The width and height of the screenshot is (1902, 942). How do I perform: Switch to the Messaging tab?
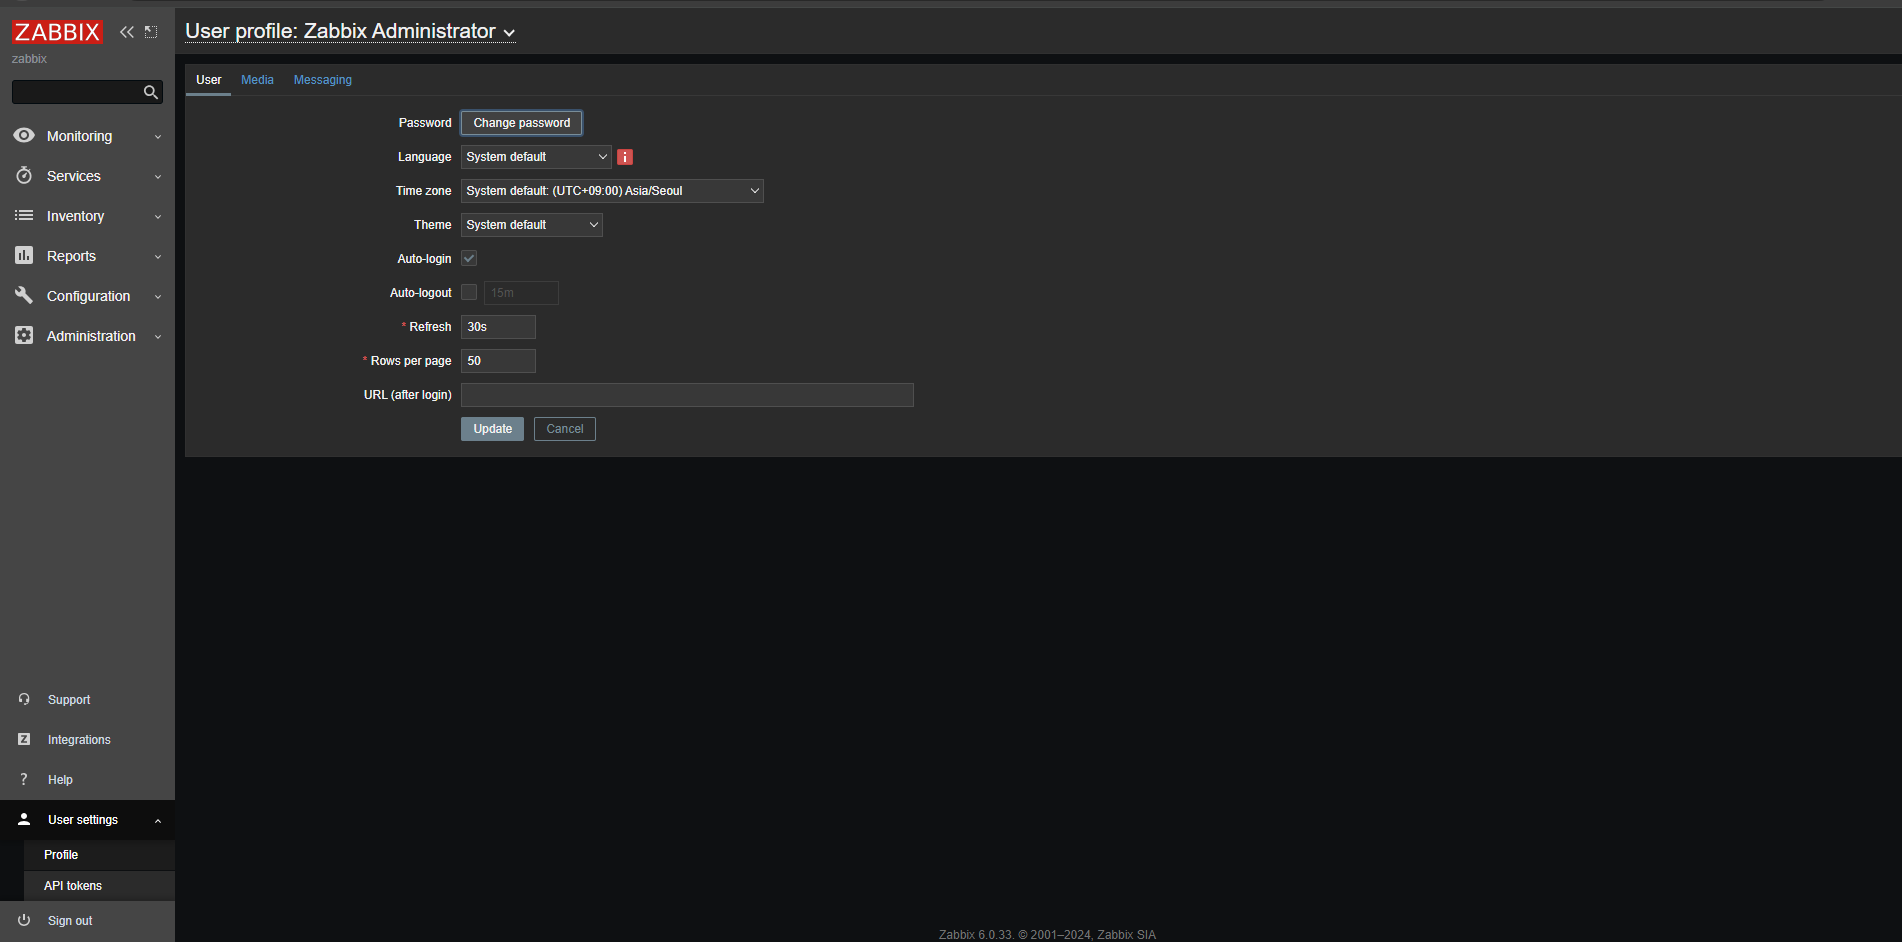pyautogui.click(x=323, y=80)
